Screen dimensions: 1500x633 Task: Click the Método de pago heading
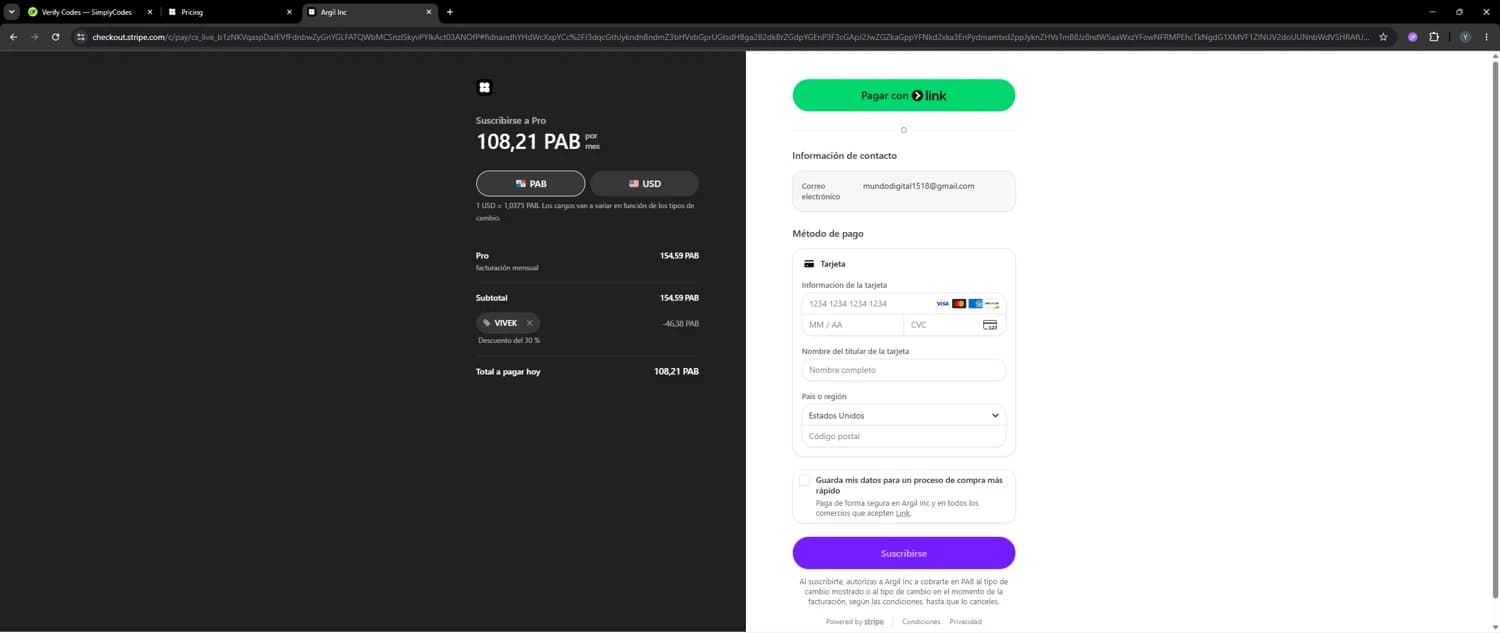coord(828,233)
